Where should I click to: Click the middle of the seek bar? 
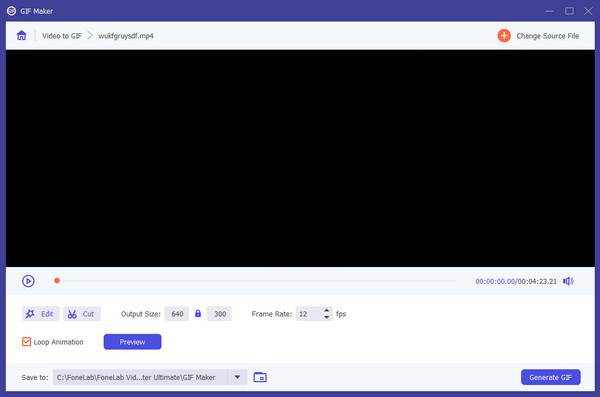tap(256, 281)
